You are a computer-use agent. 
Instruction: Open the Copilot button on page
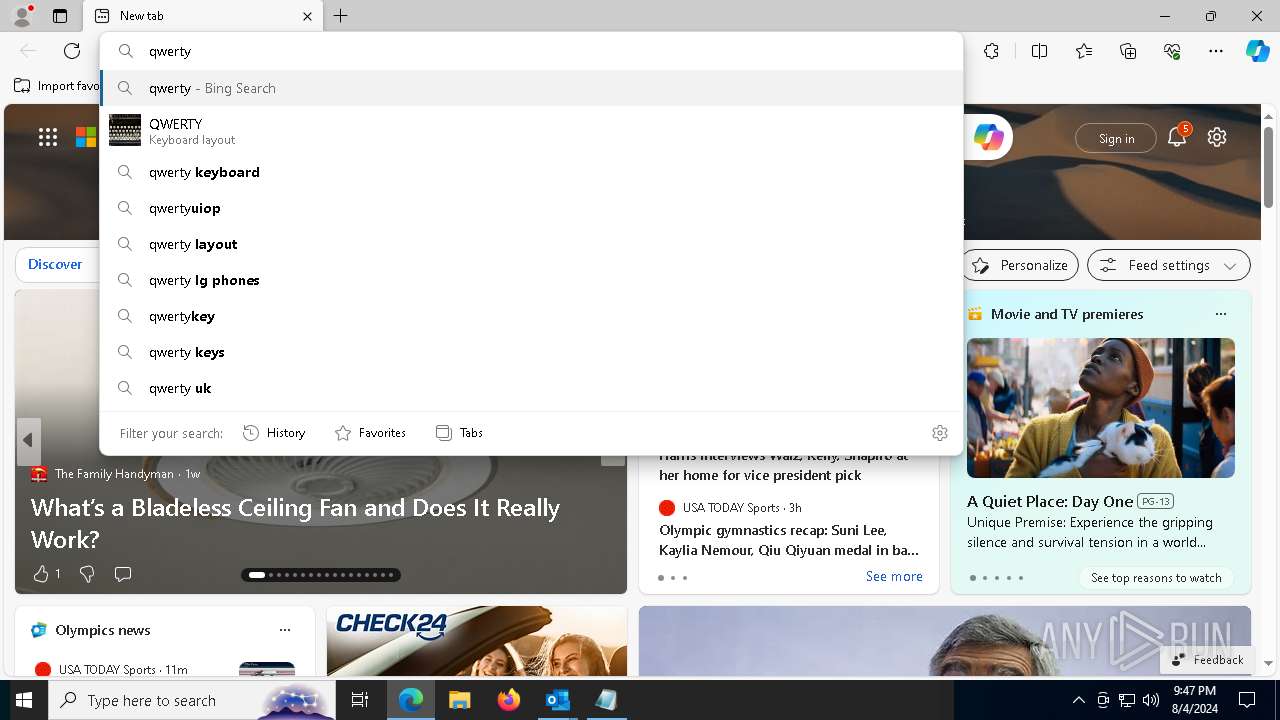point(989,138)
